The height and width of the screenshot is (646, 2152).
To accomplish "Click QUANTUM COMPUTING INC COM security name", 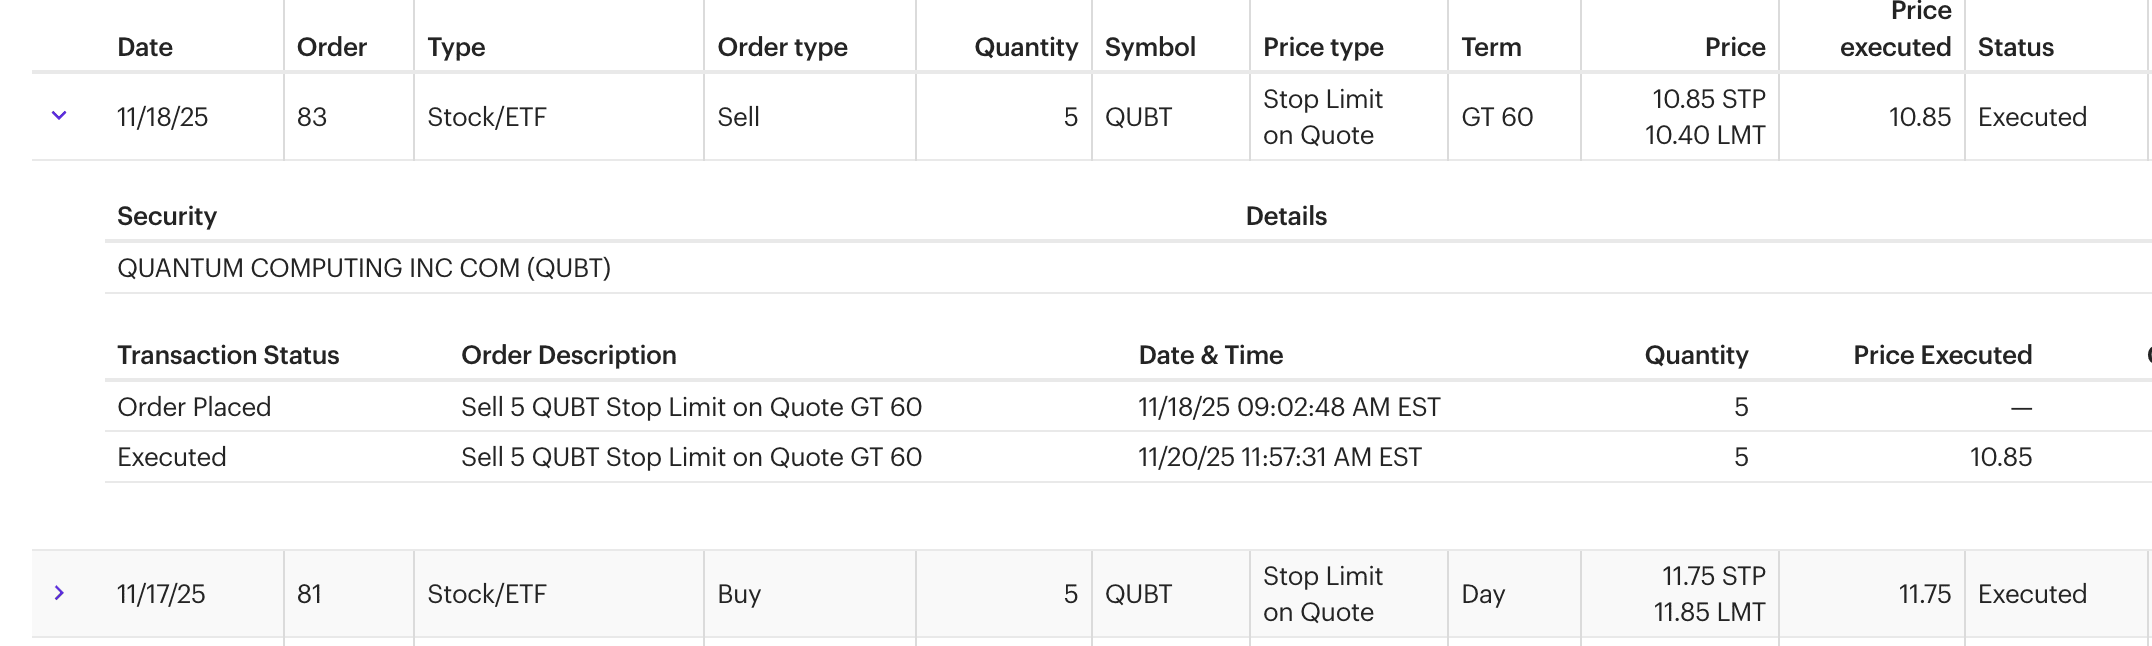I will pos(364,268).
